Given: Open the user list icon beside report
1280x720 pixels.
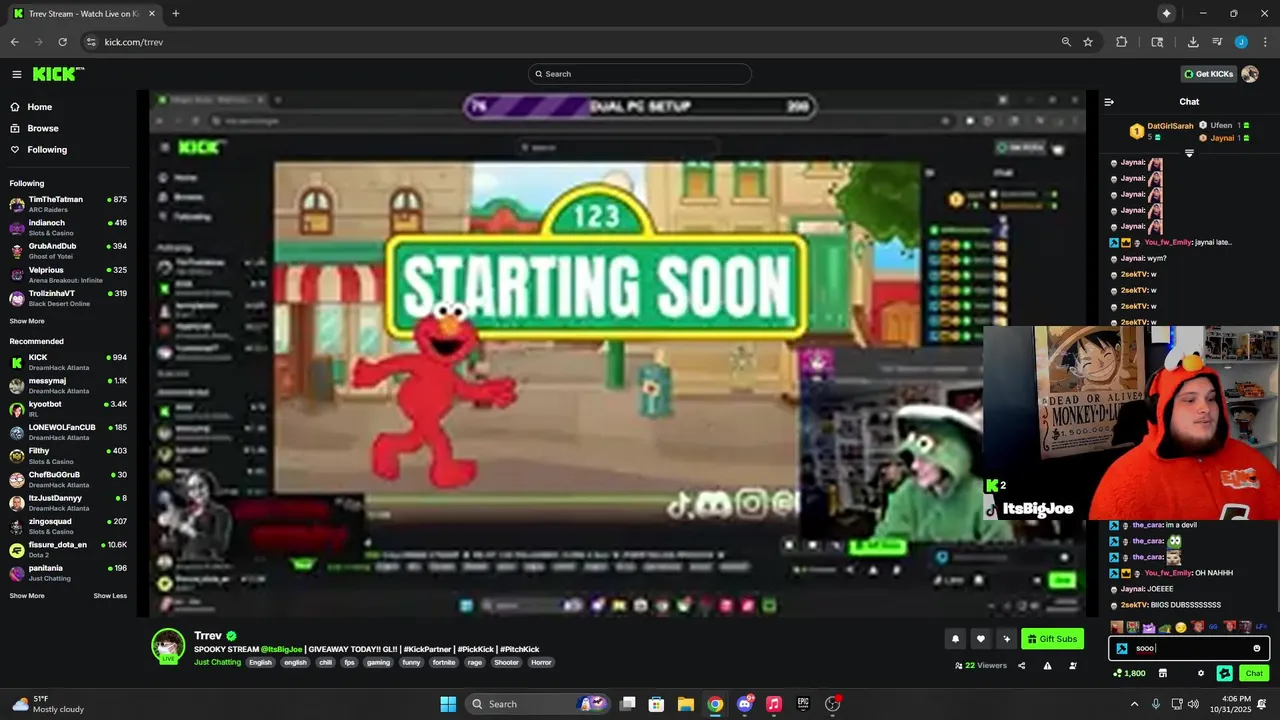Looking at the screenshot, I should 1072,665.
